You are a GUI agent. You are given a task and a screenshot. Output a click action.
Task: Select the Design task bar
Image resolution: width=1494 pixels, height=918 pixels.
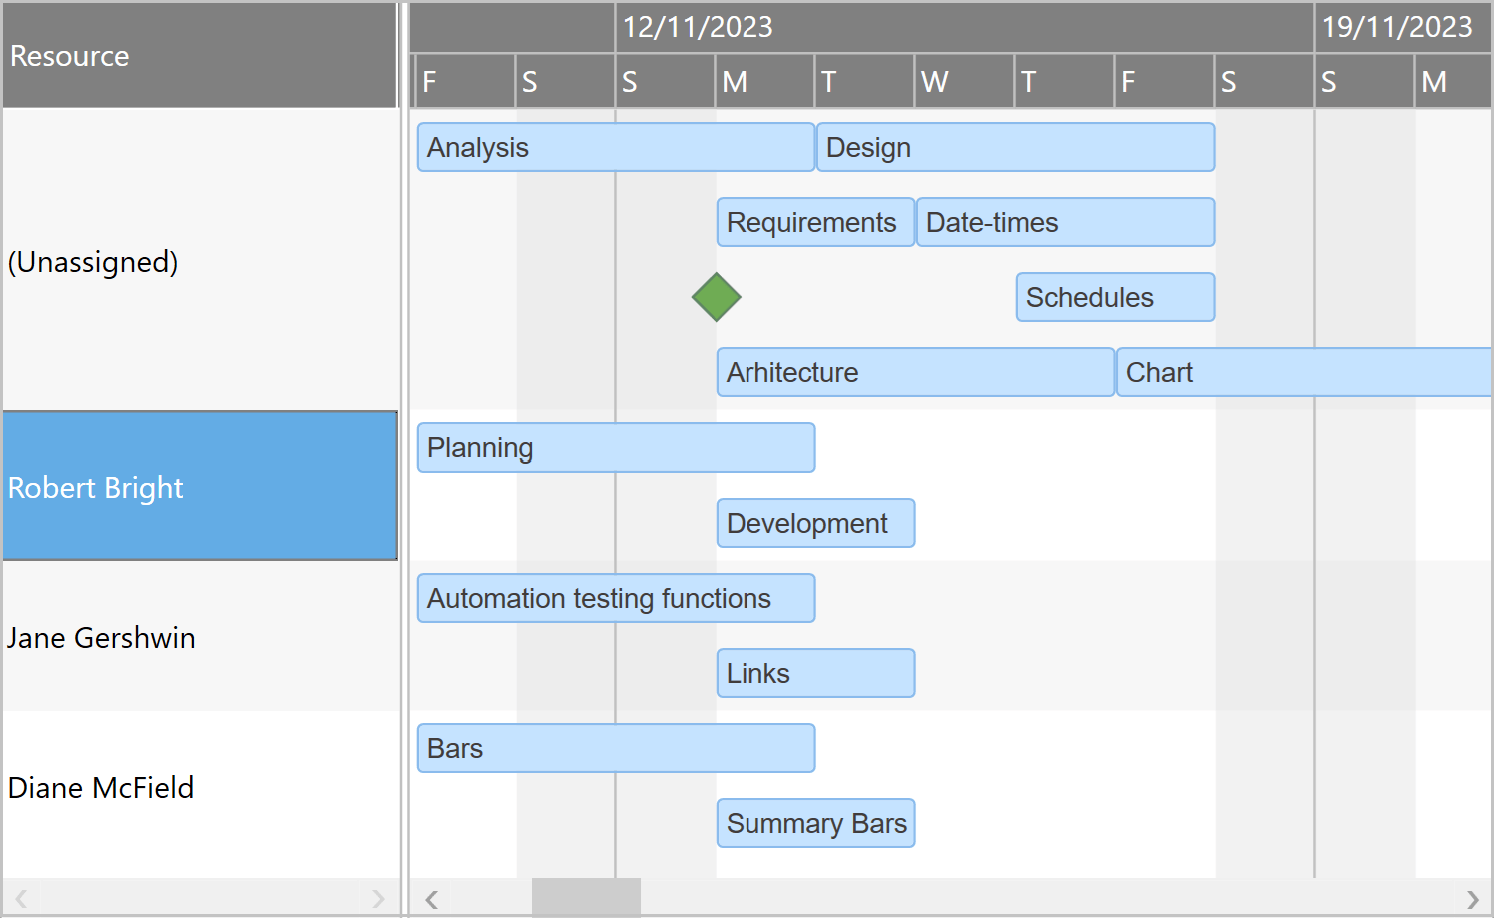pos(1015,147)
